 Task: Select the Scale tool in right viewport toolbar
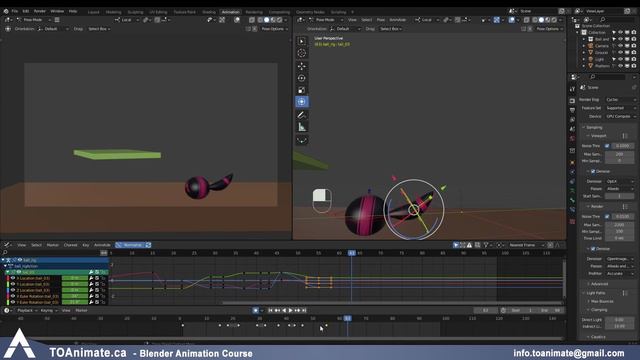302,90
